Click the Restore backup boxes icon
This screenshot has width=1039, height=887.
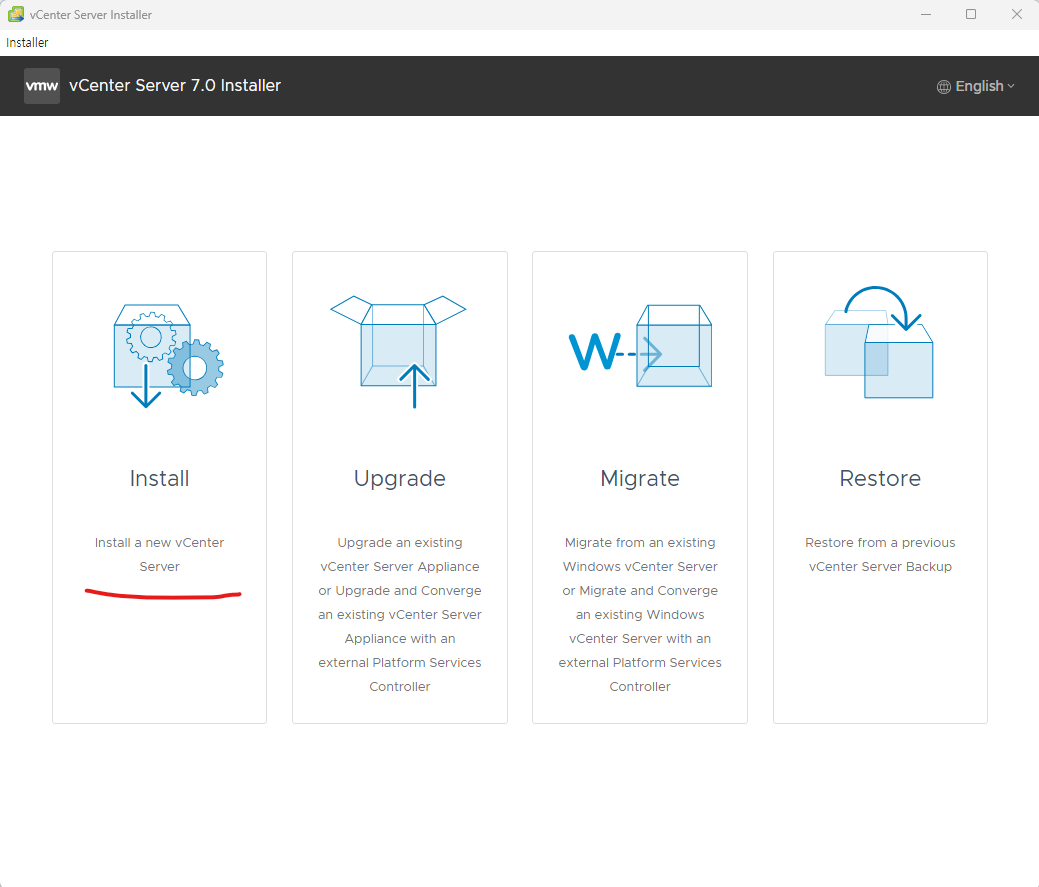tap(879, 342)
